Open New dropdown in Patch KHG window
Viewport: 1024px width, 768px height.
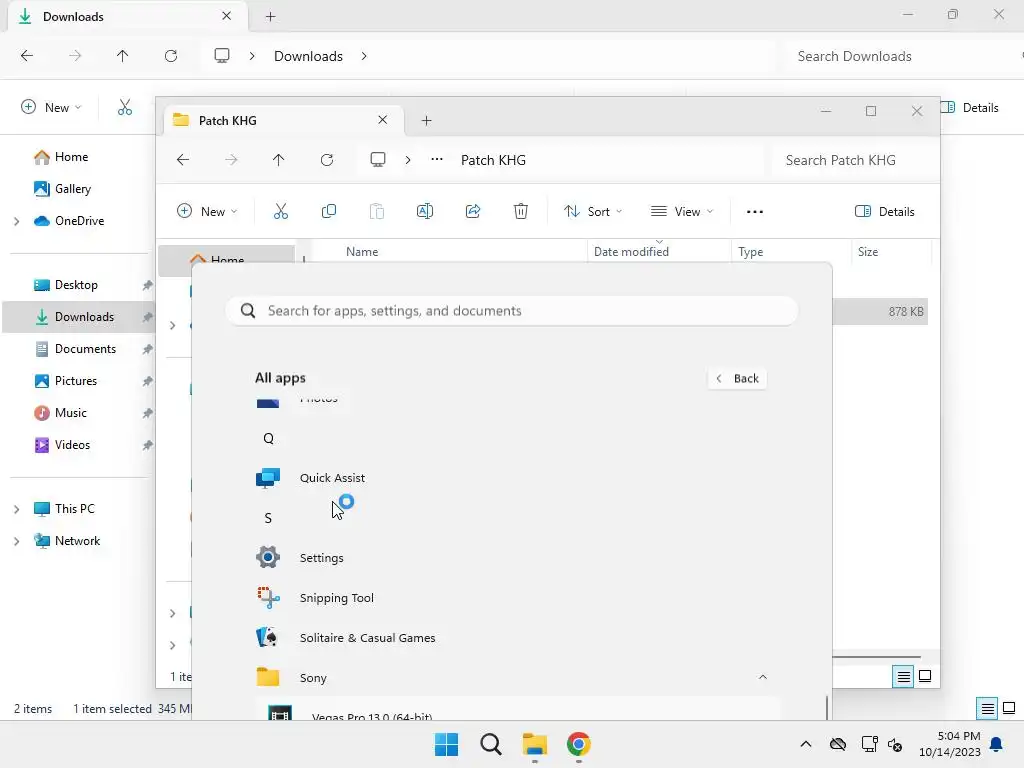tap(207, 212)
